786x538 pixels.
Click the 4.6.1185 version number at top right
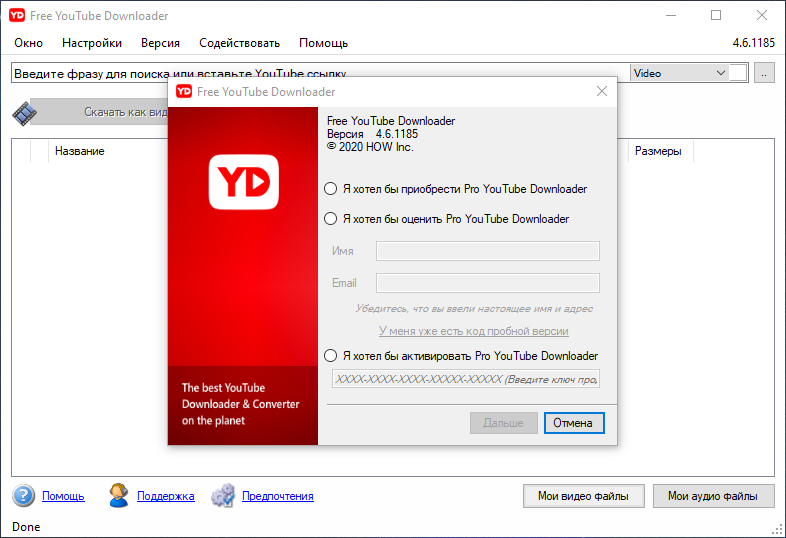[754, 43]
